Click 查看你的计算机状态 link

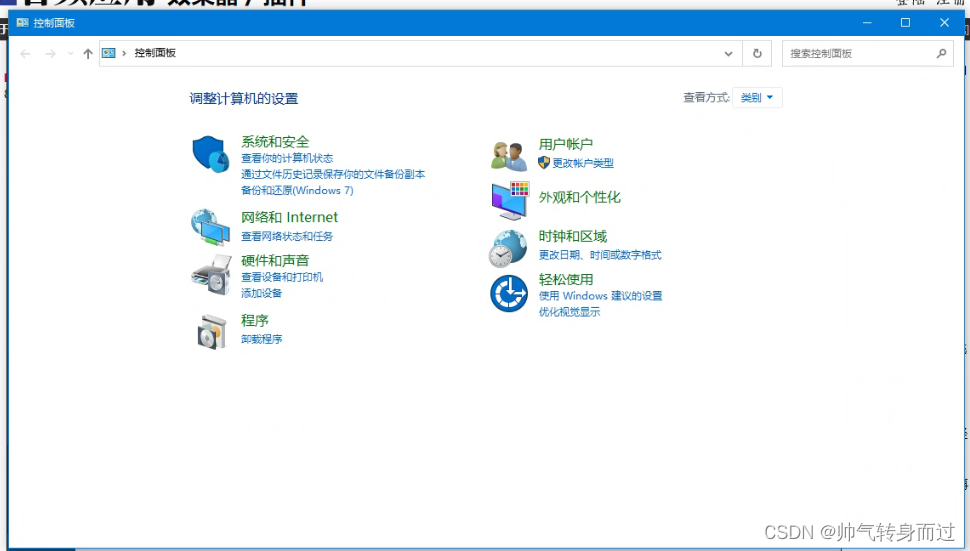point(287,158)
